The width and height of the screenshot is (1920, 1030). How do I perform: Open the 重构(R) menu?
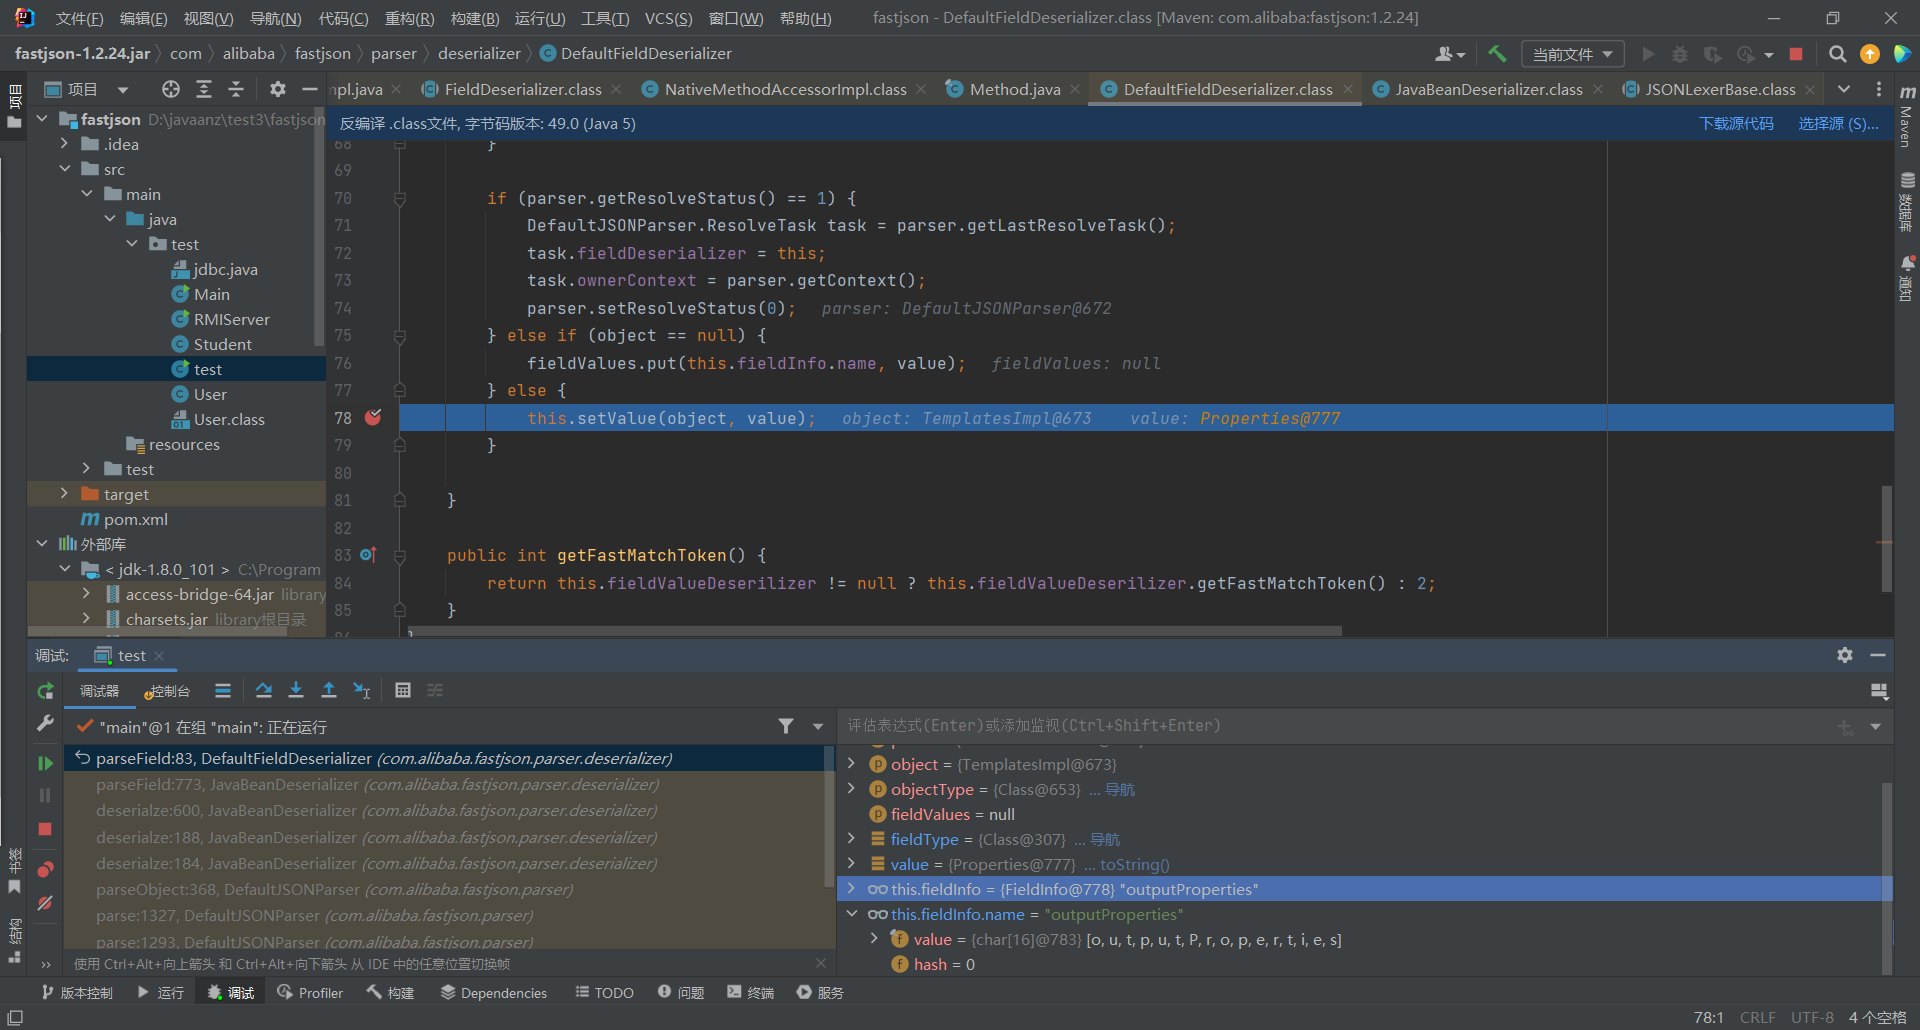tap(409, 18)
